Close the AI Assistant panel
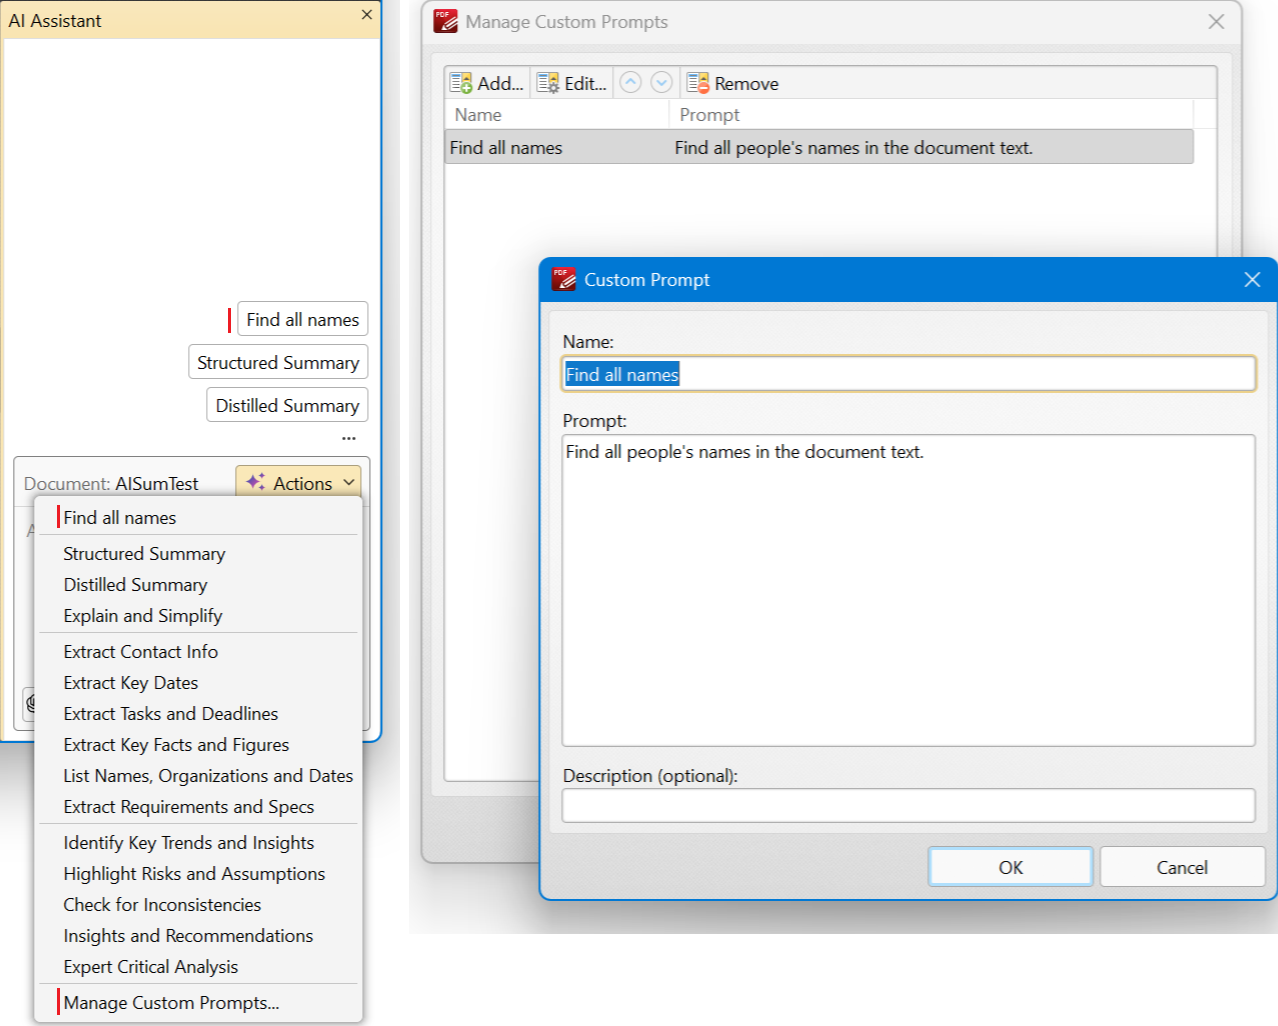The width and height of the screenshot is (1278, 1026). tap(367, 15)
